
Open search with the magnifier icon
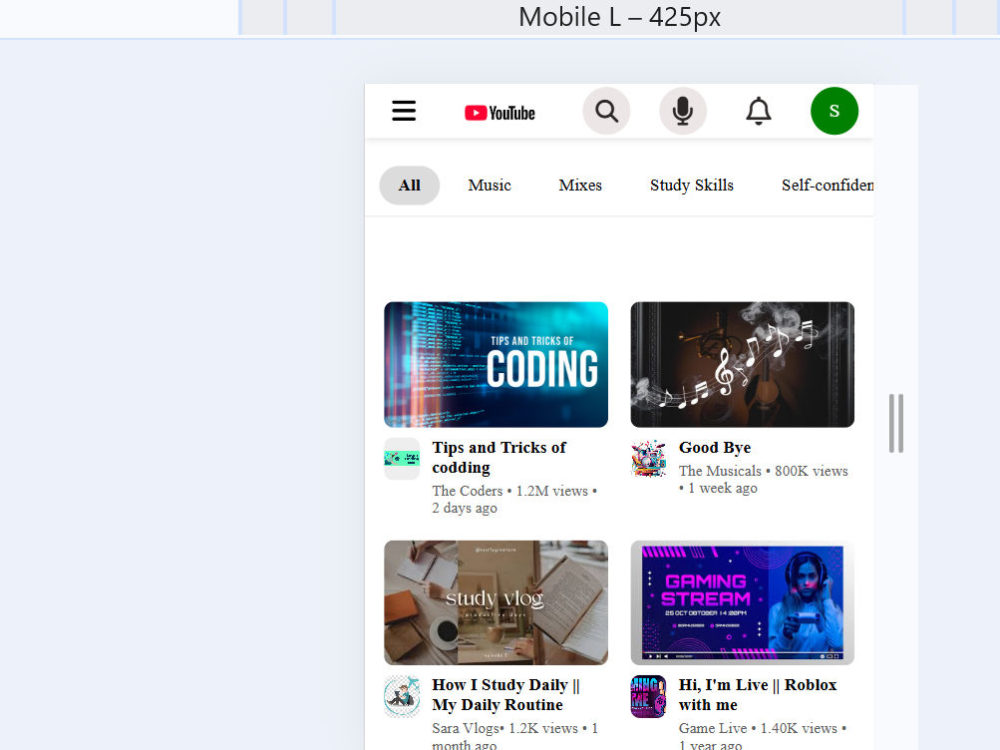[607, 111]
